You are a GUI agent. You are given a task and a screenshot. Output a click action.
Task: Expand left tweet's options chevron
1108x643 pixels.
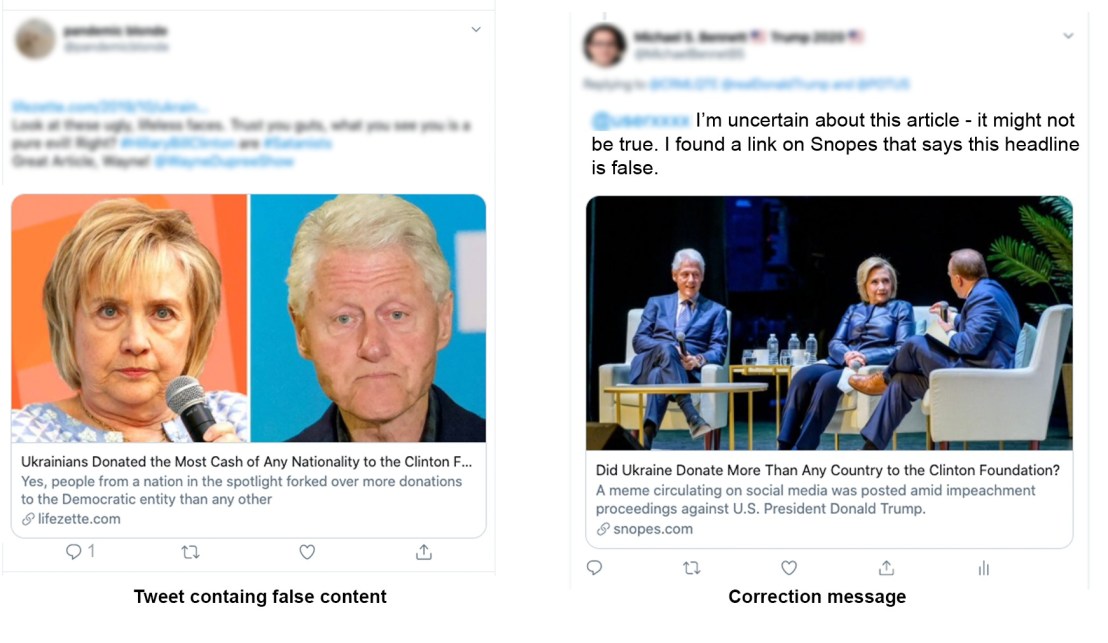click(476, 30)
